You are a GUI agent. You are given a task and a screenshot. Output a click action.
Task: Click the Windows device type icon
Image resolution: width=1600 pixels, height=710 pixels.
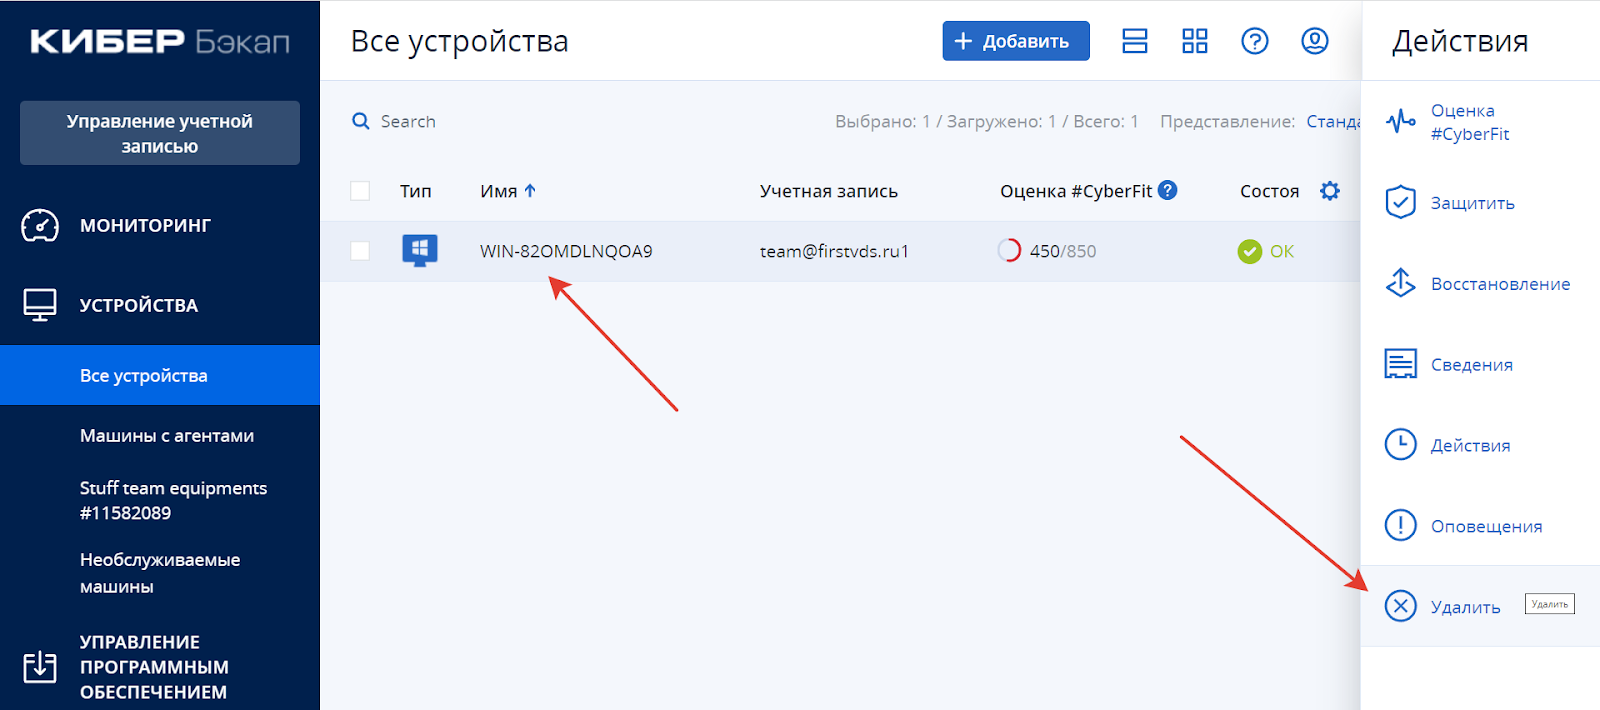coord(419,250)
